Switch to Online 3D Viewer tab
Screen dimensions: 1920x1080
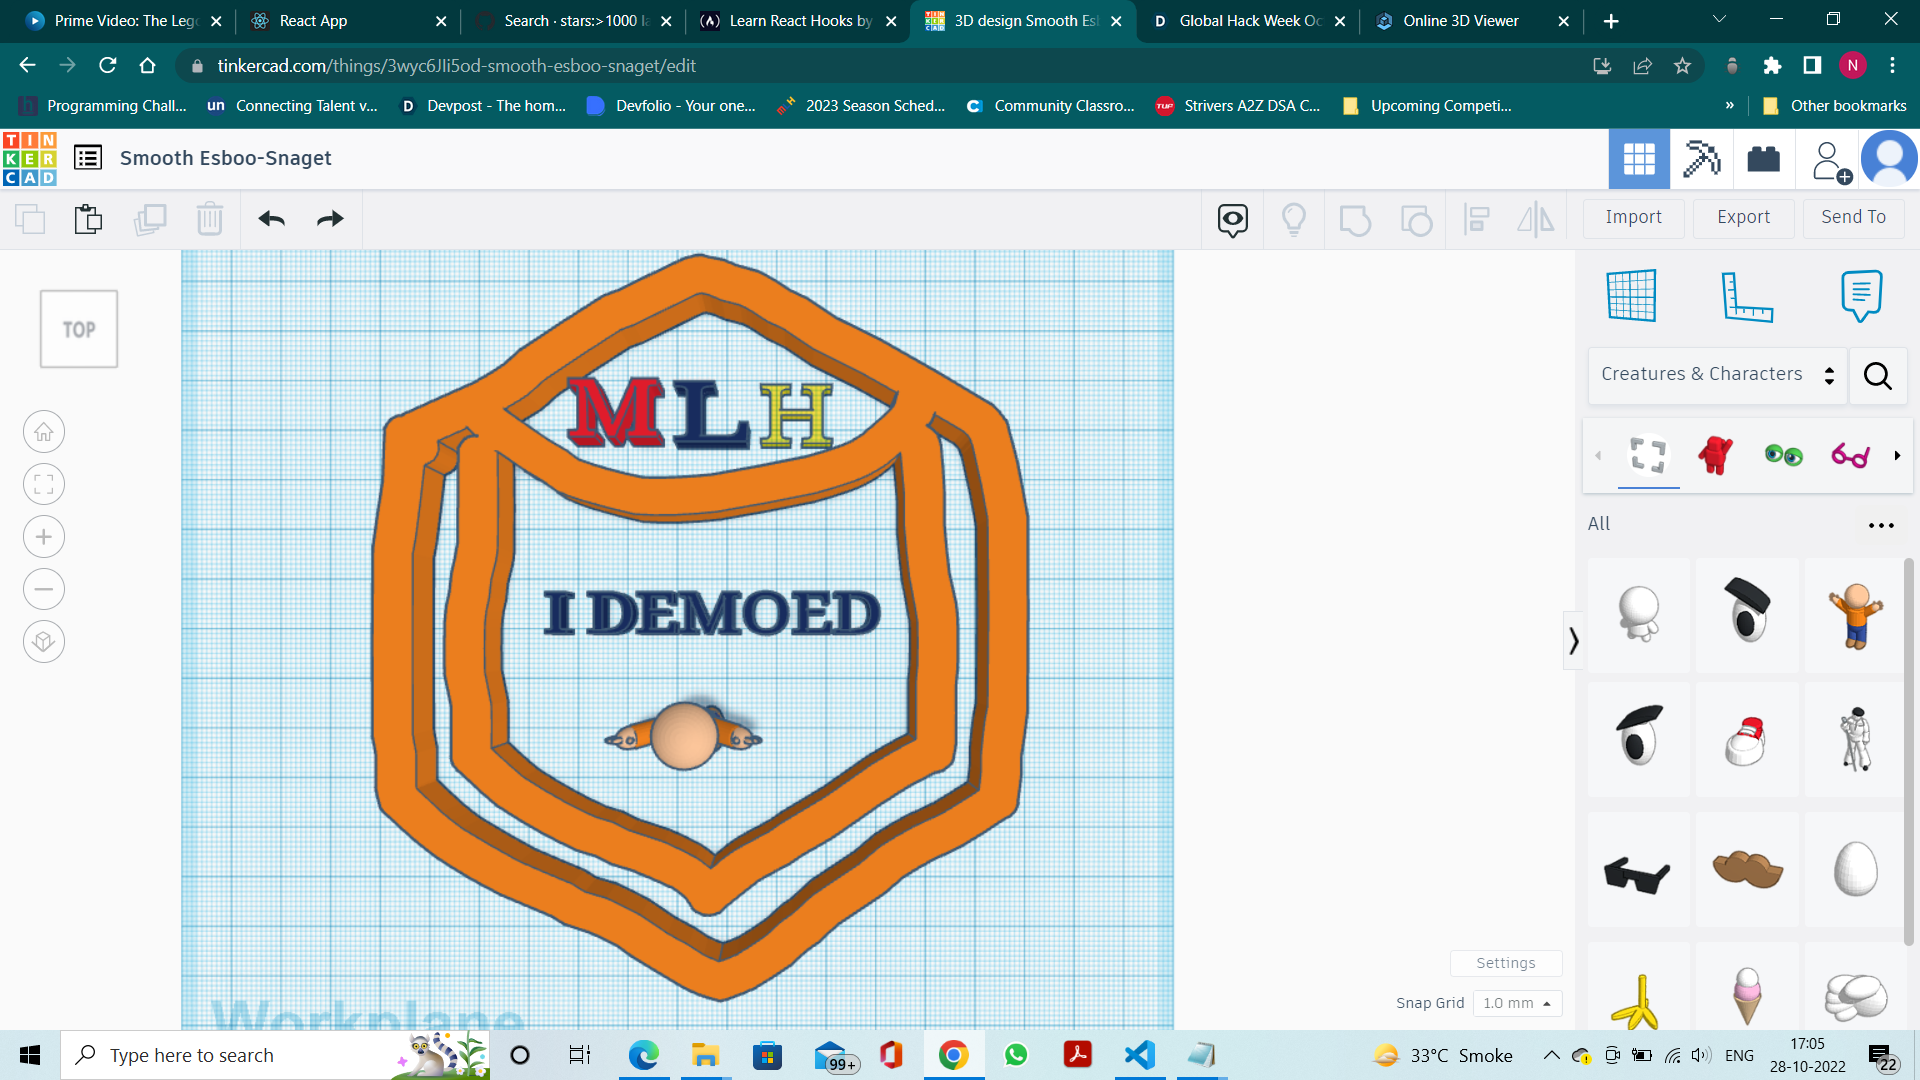coord(1460,21)
